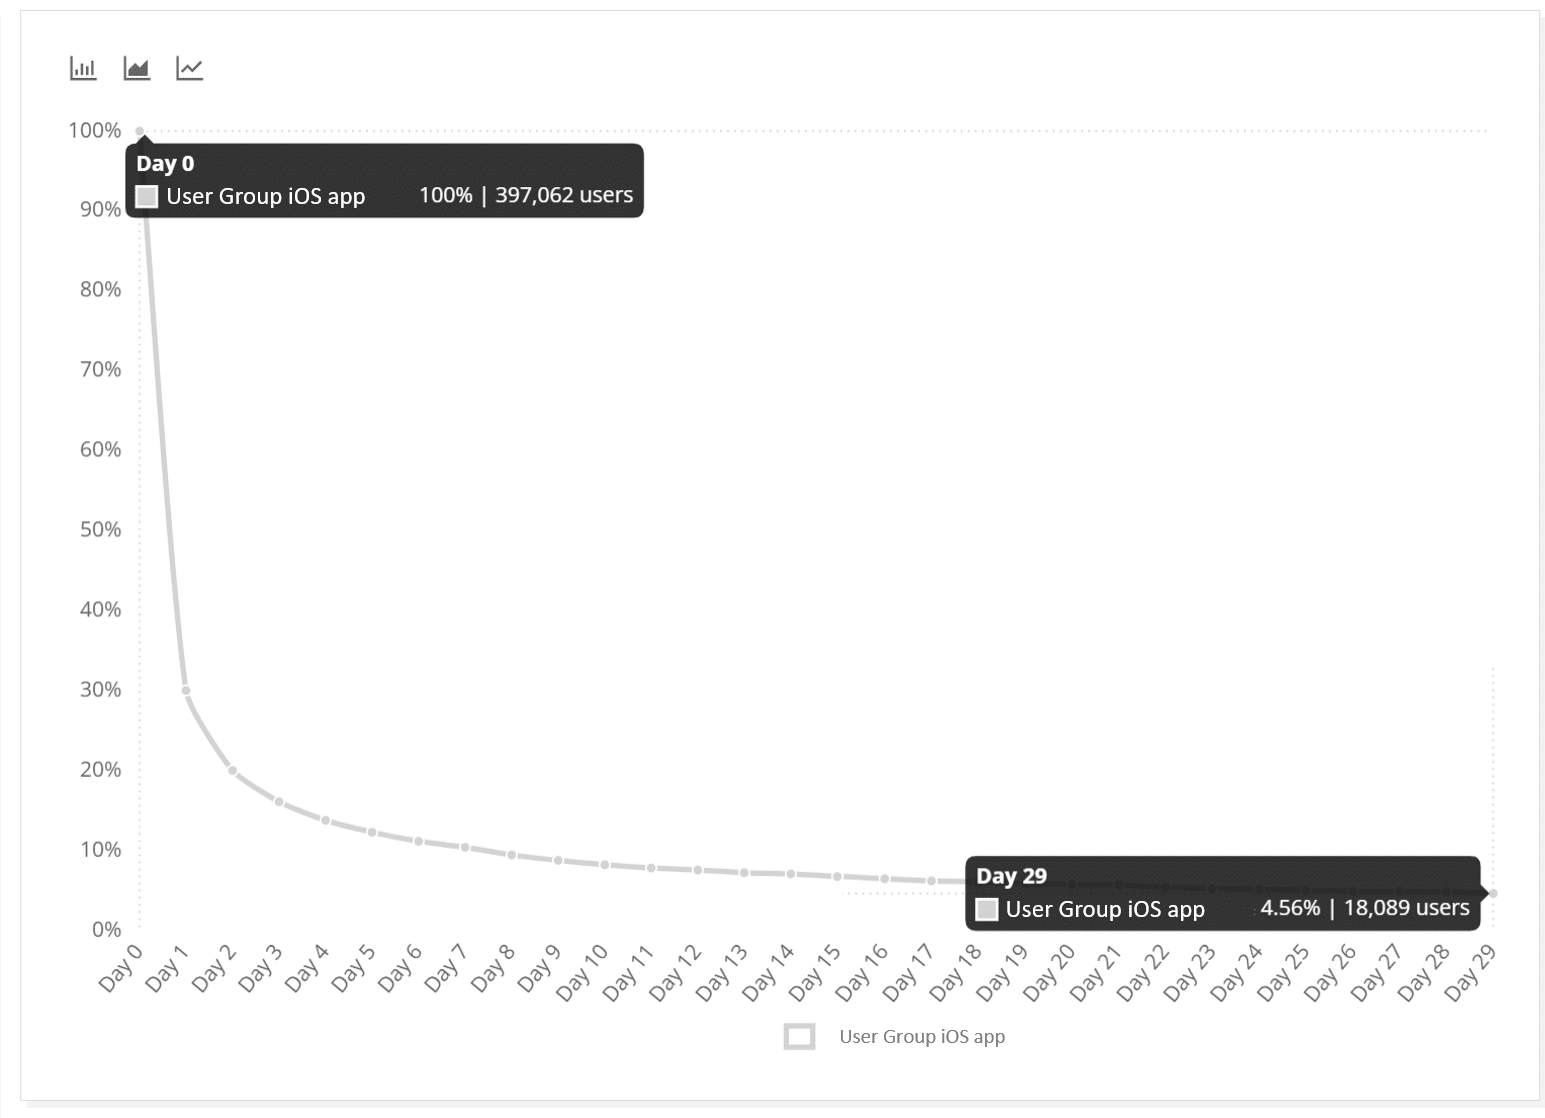Select the Day 2 data point near 20%
Screen dimensions: 1545x1118
click(232, 770)
